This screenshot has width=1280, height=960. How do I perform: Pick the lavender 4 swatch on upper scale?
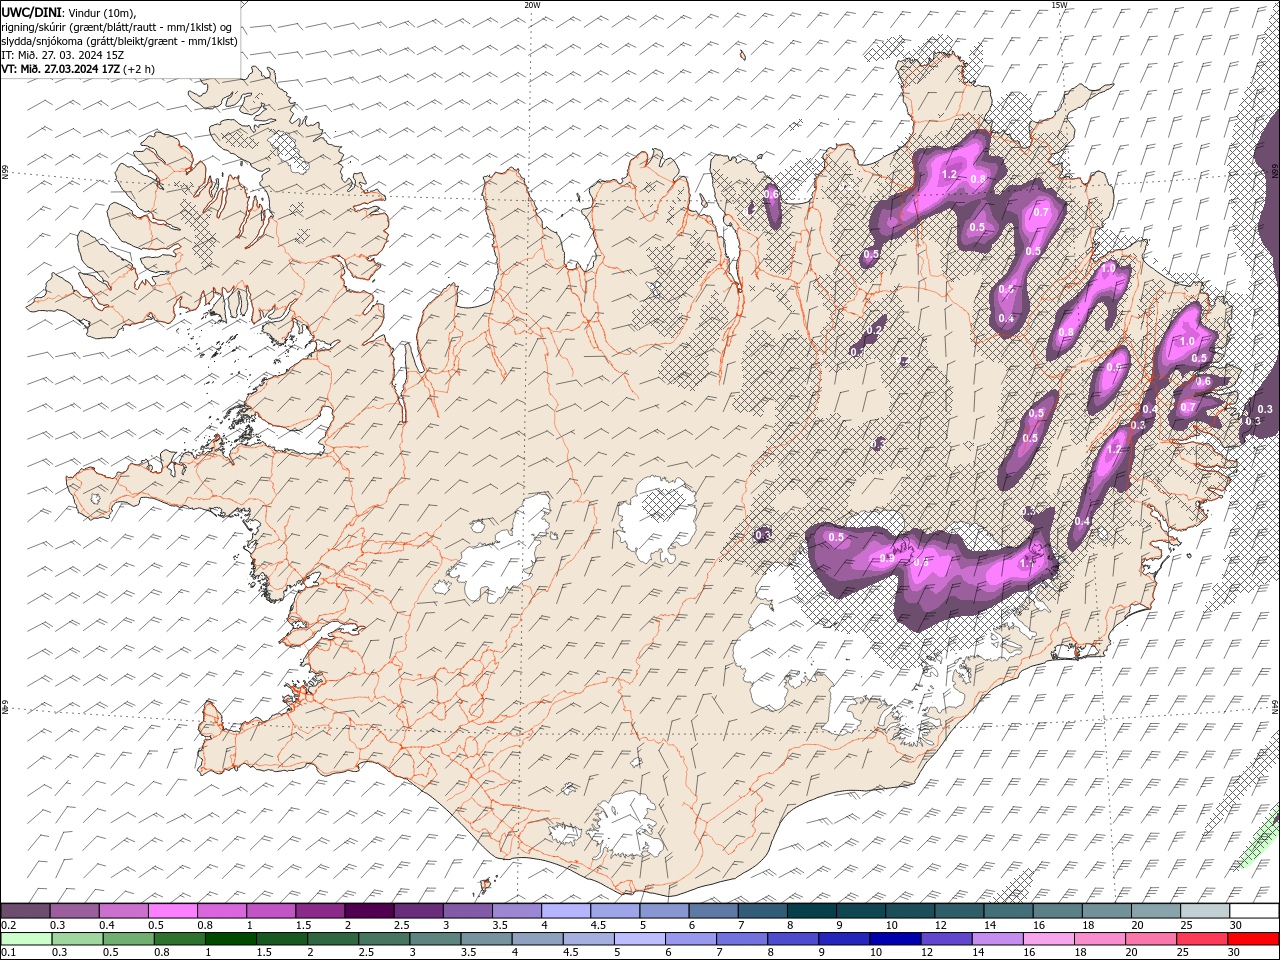566,911
